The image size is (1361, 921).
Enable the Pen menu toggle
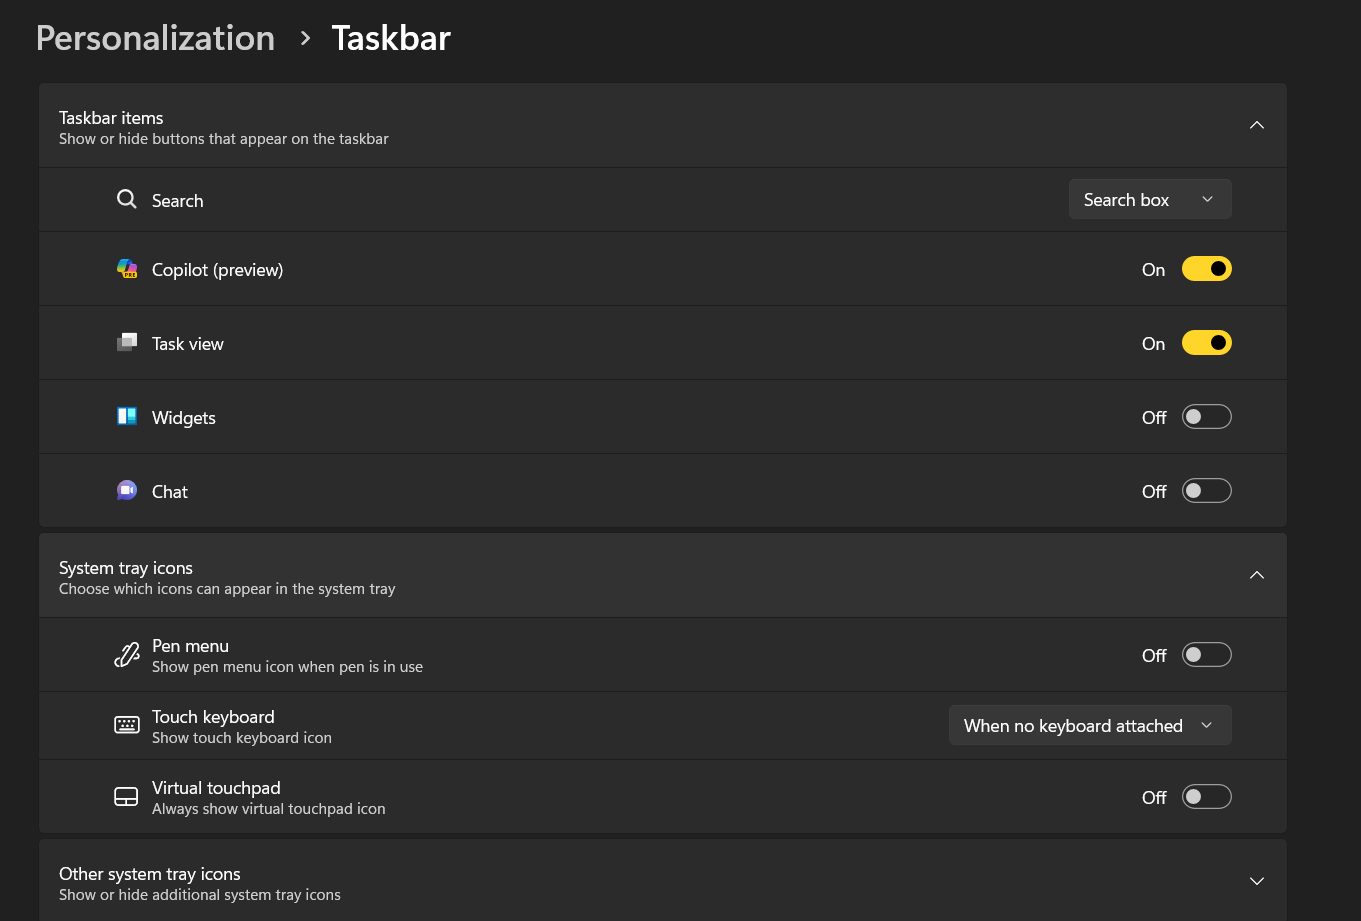[1206, 655]
